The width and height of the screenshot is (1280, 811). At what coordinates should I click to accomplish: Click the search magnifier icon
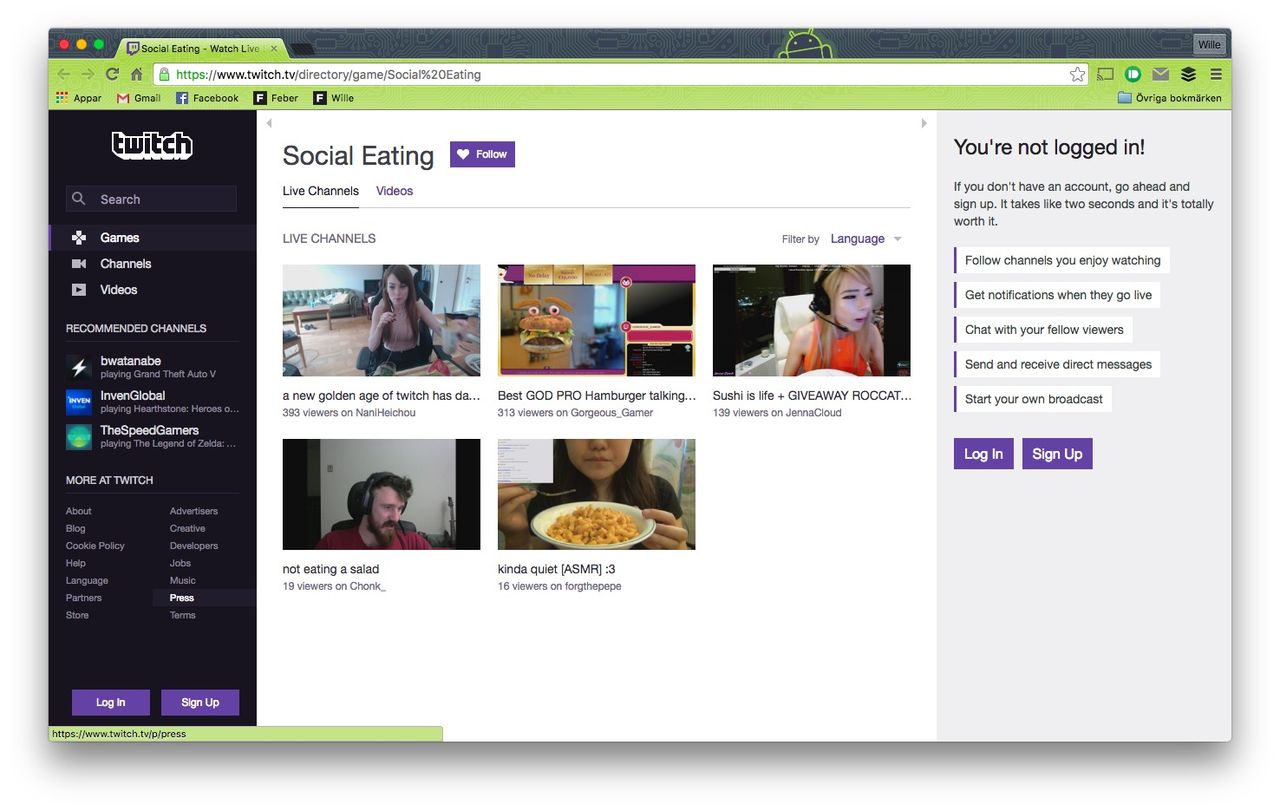(78, 198)
